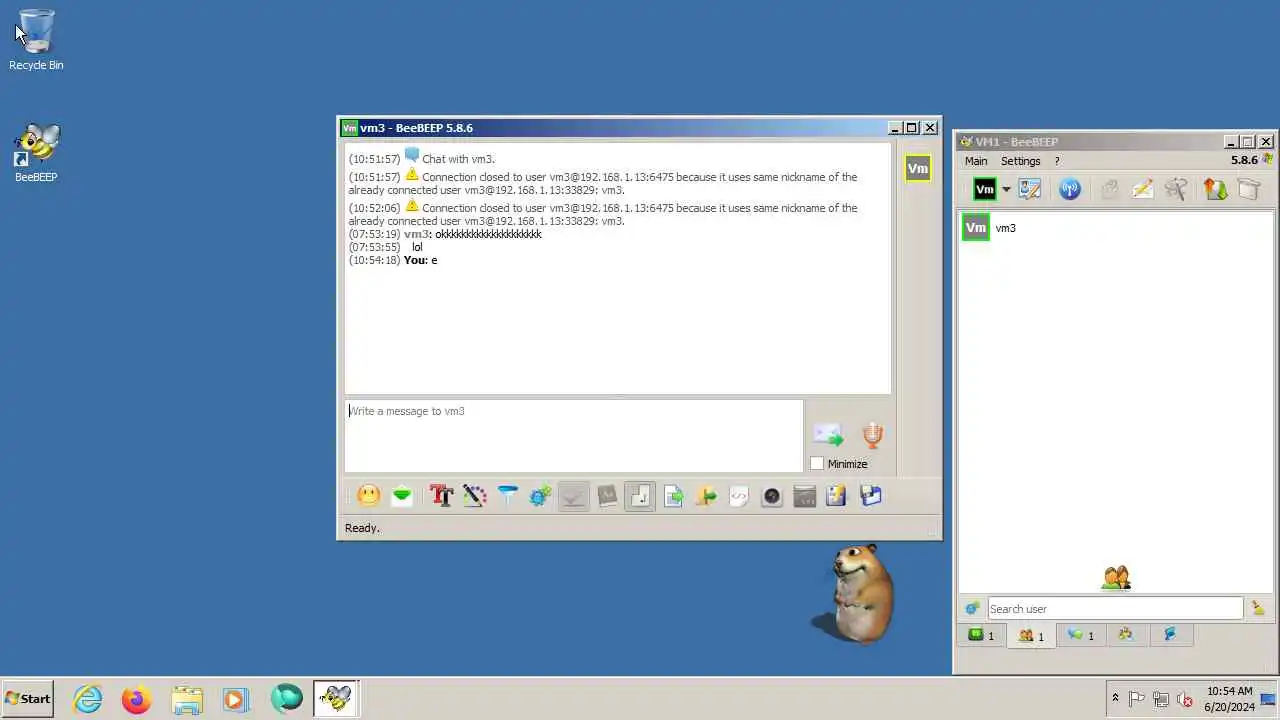1280x720 pixels.
Task: Toggle the grayed double-chevron toolbar button
Action: [x=574, y=496]
